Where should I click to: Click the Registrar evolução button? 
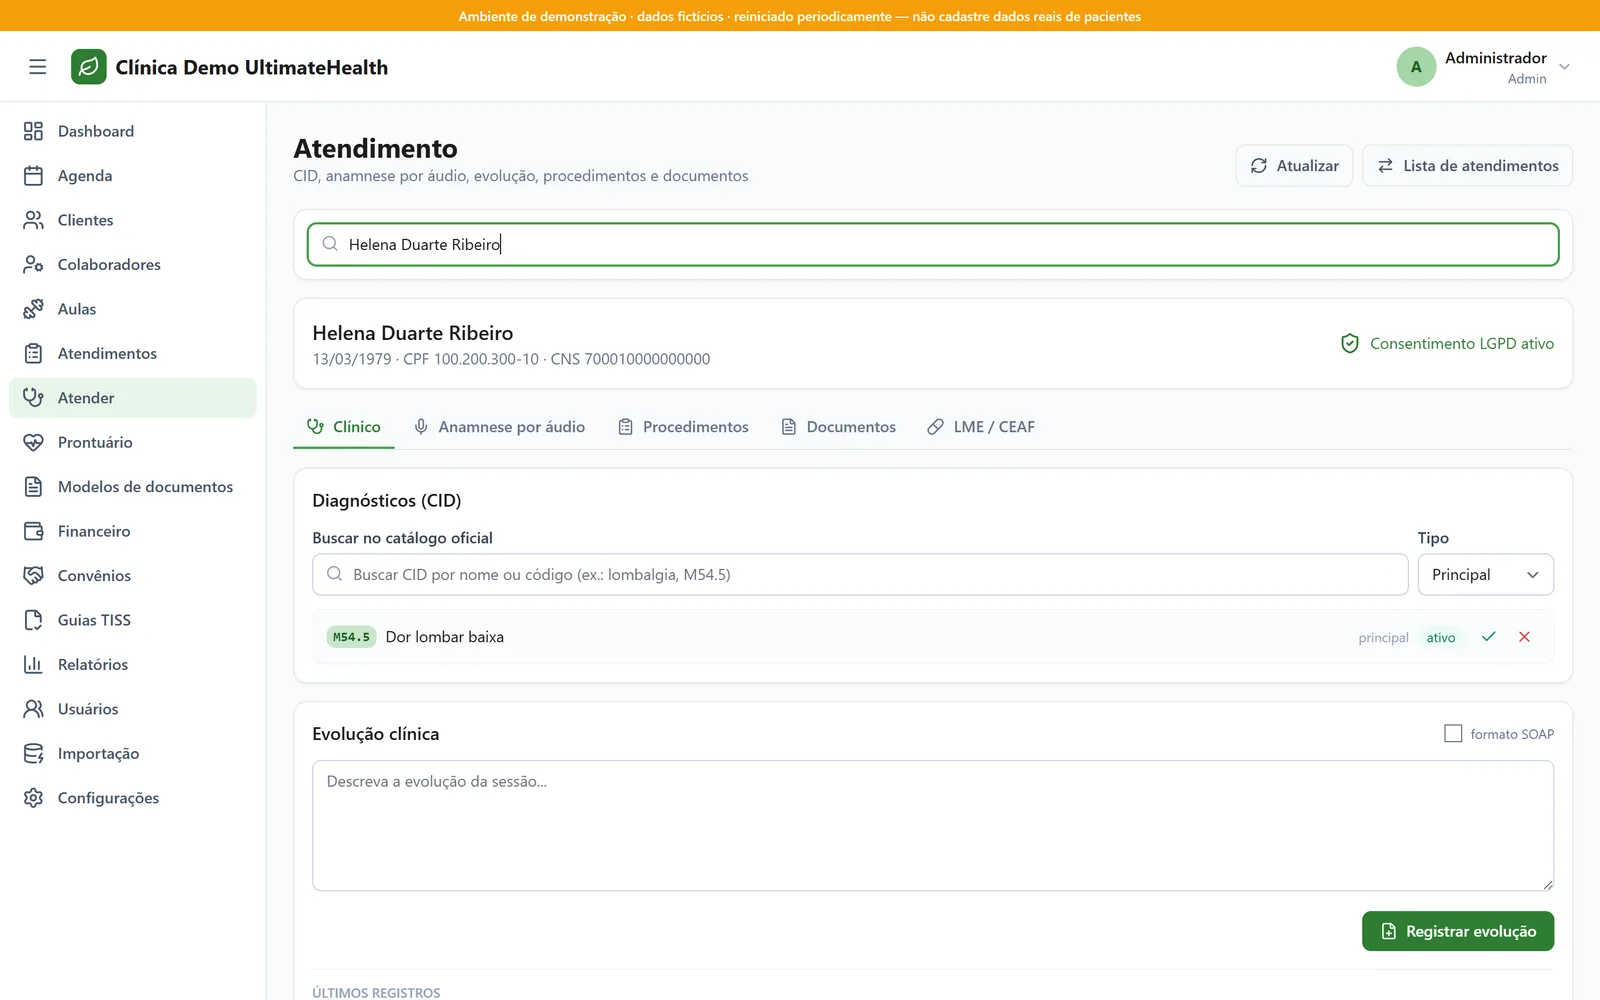[x=1458, y=931]
